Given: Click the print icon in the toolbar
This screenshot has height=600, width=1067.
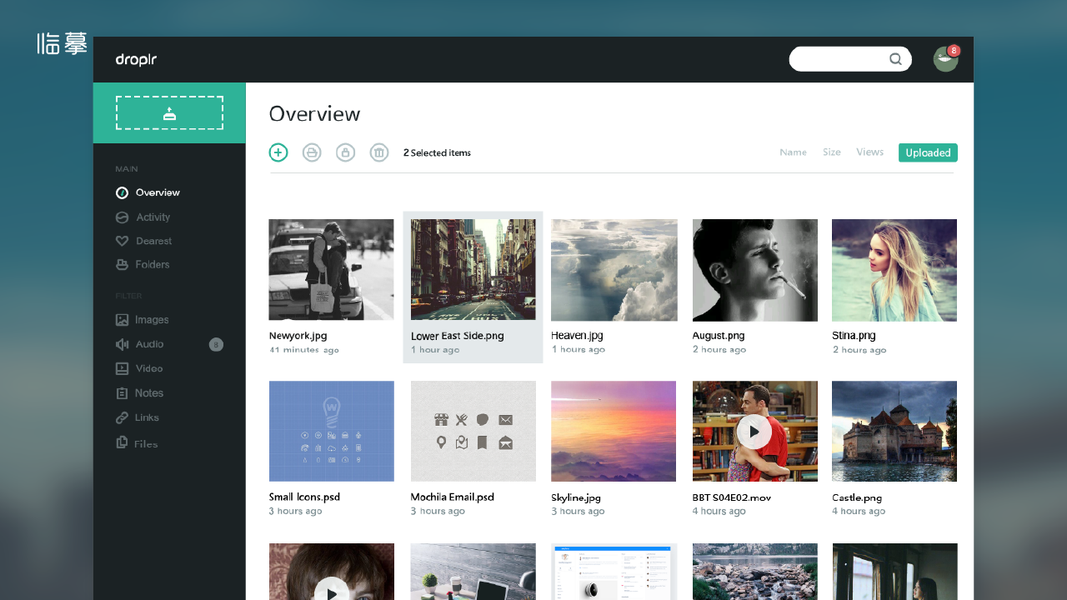Looking at the screenshot, I should [x=312, y=152].
